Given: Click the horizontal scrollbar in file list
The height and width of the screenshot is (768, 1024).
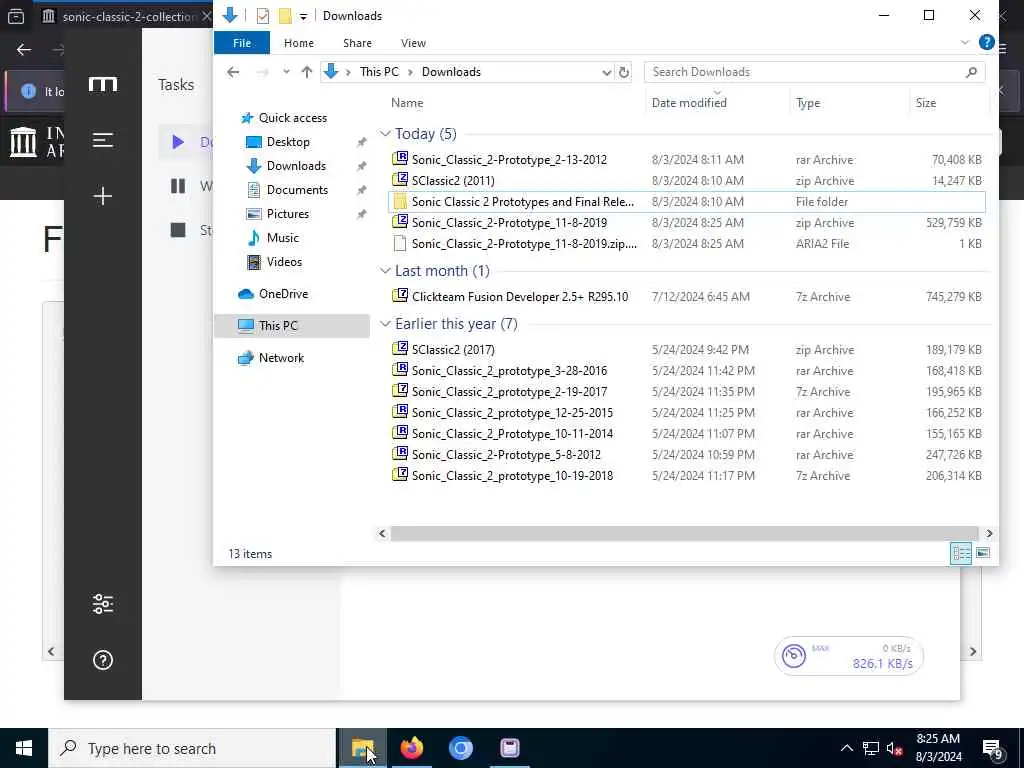Looking at the screenshot, I should coord(684,534).
